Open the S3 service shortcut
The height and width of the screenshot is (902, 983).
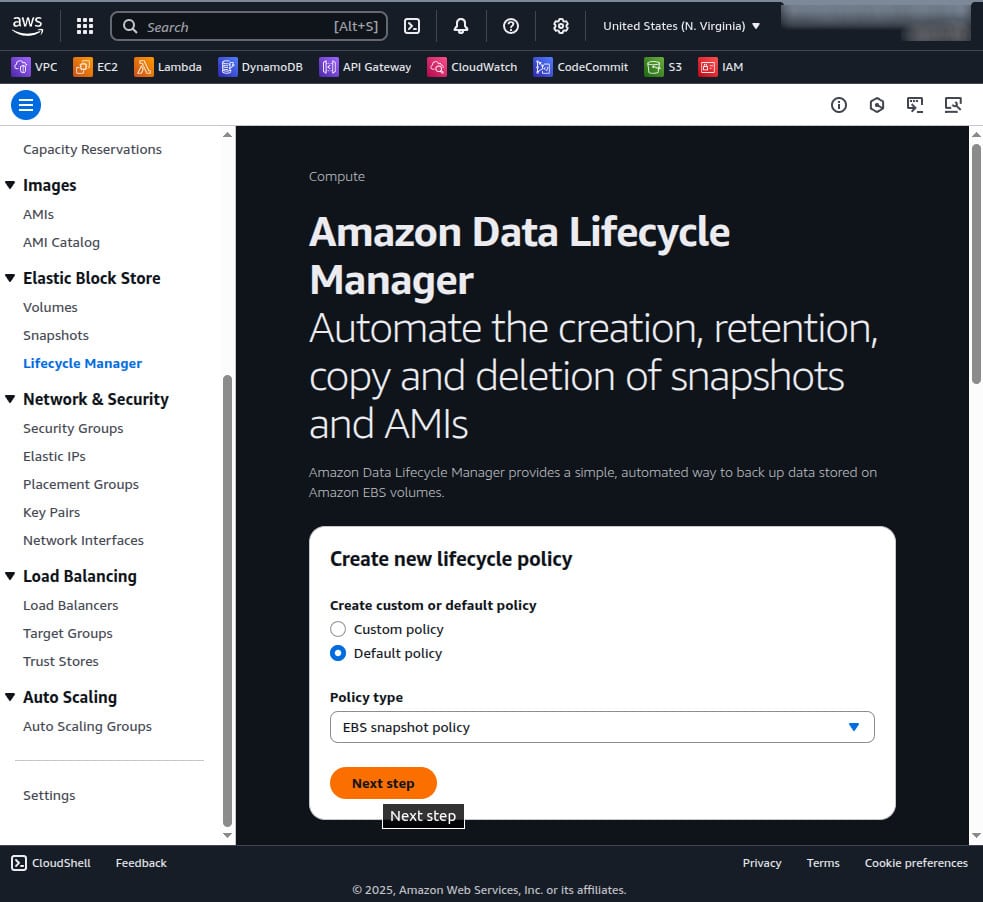tap(663, 67)
